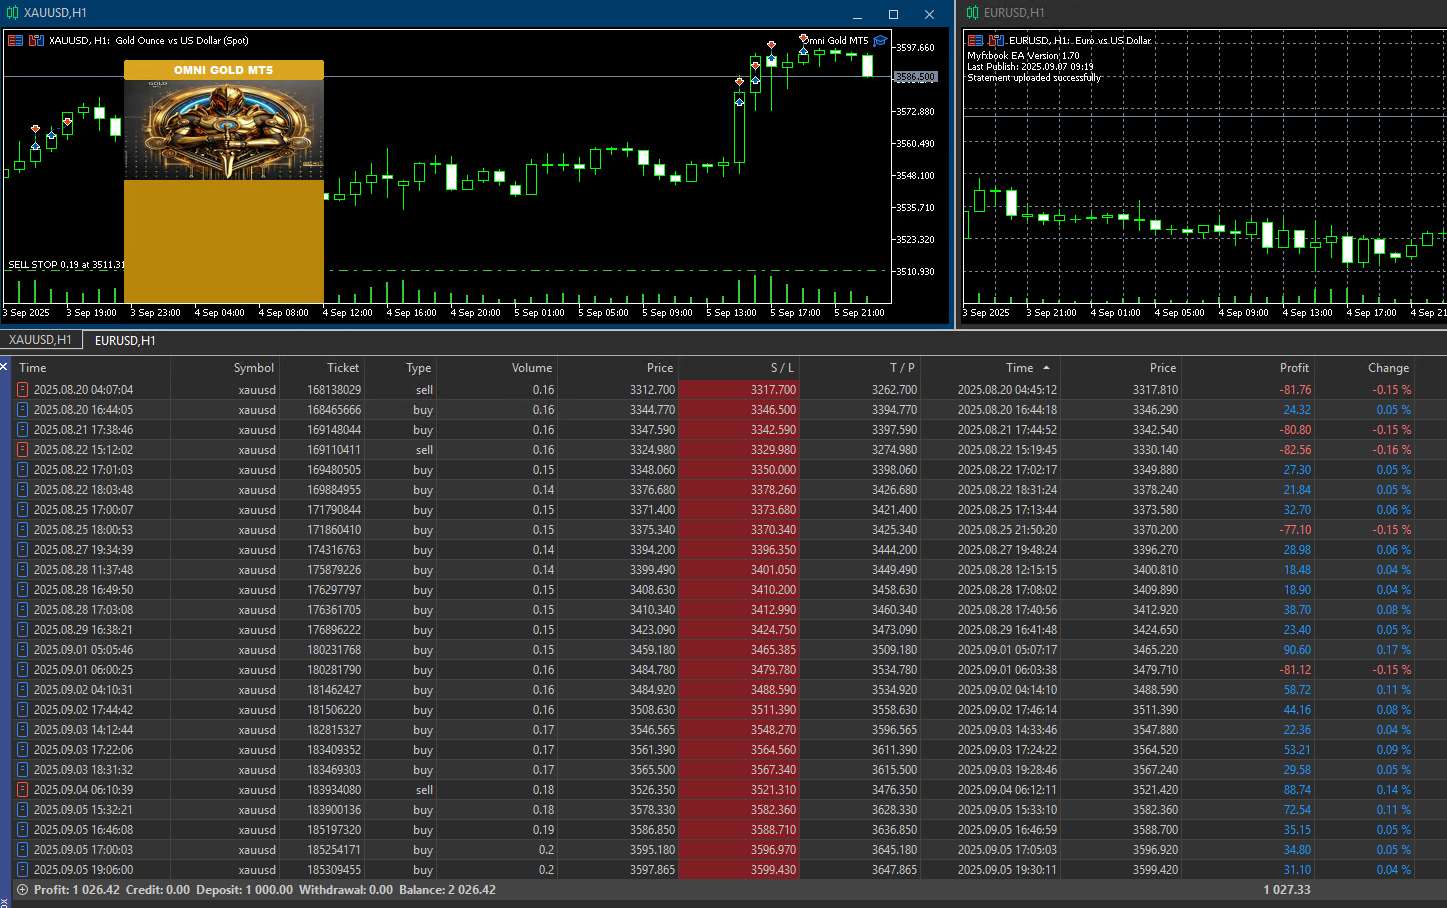
Task: Click the Myfxbook EA Version 1.70 label on EURUSD chart
Action: [1023, 56]
